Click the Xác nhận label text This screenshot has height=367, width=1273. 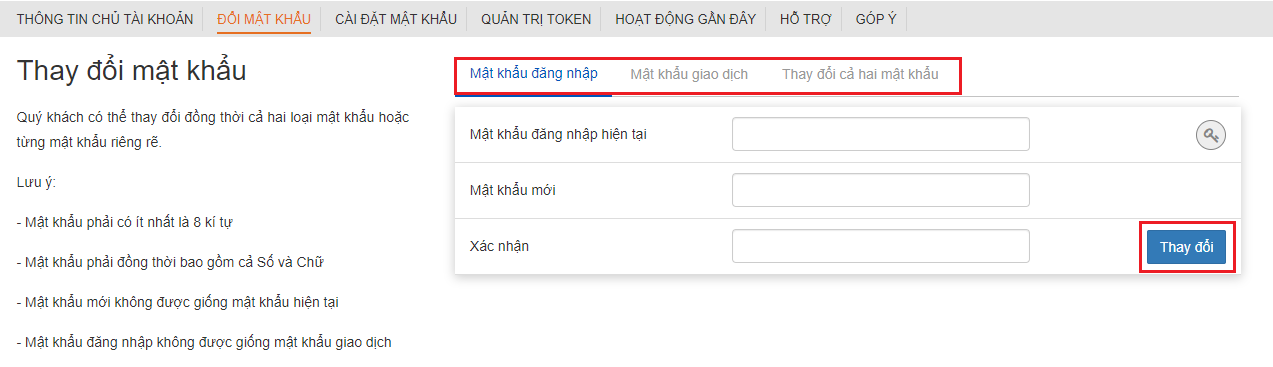[499, 246]
